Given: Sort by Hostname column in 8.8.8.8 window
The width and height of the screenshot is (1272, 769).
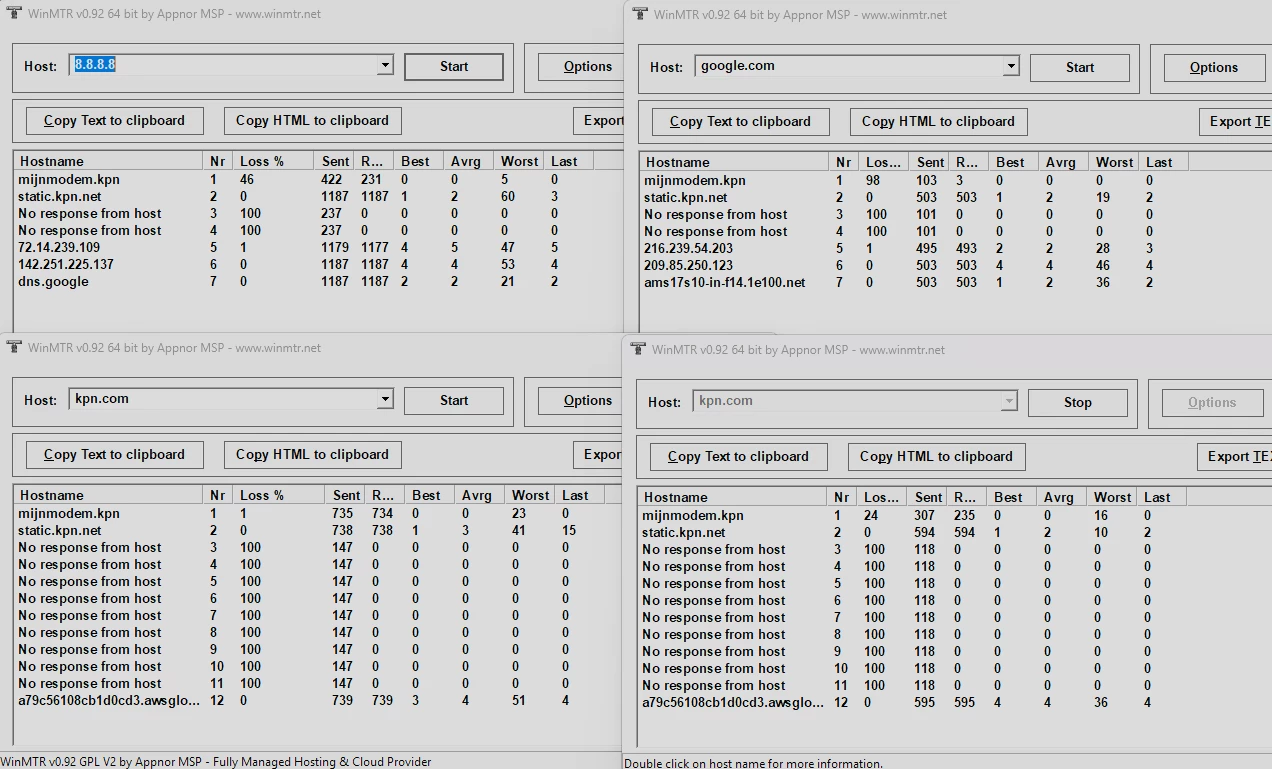Looking at the screenshot, I should coord(108,161).
